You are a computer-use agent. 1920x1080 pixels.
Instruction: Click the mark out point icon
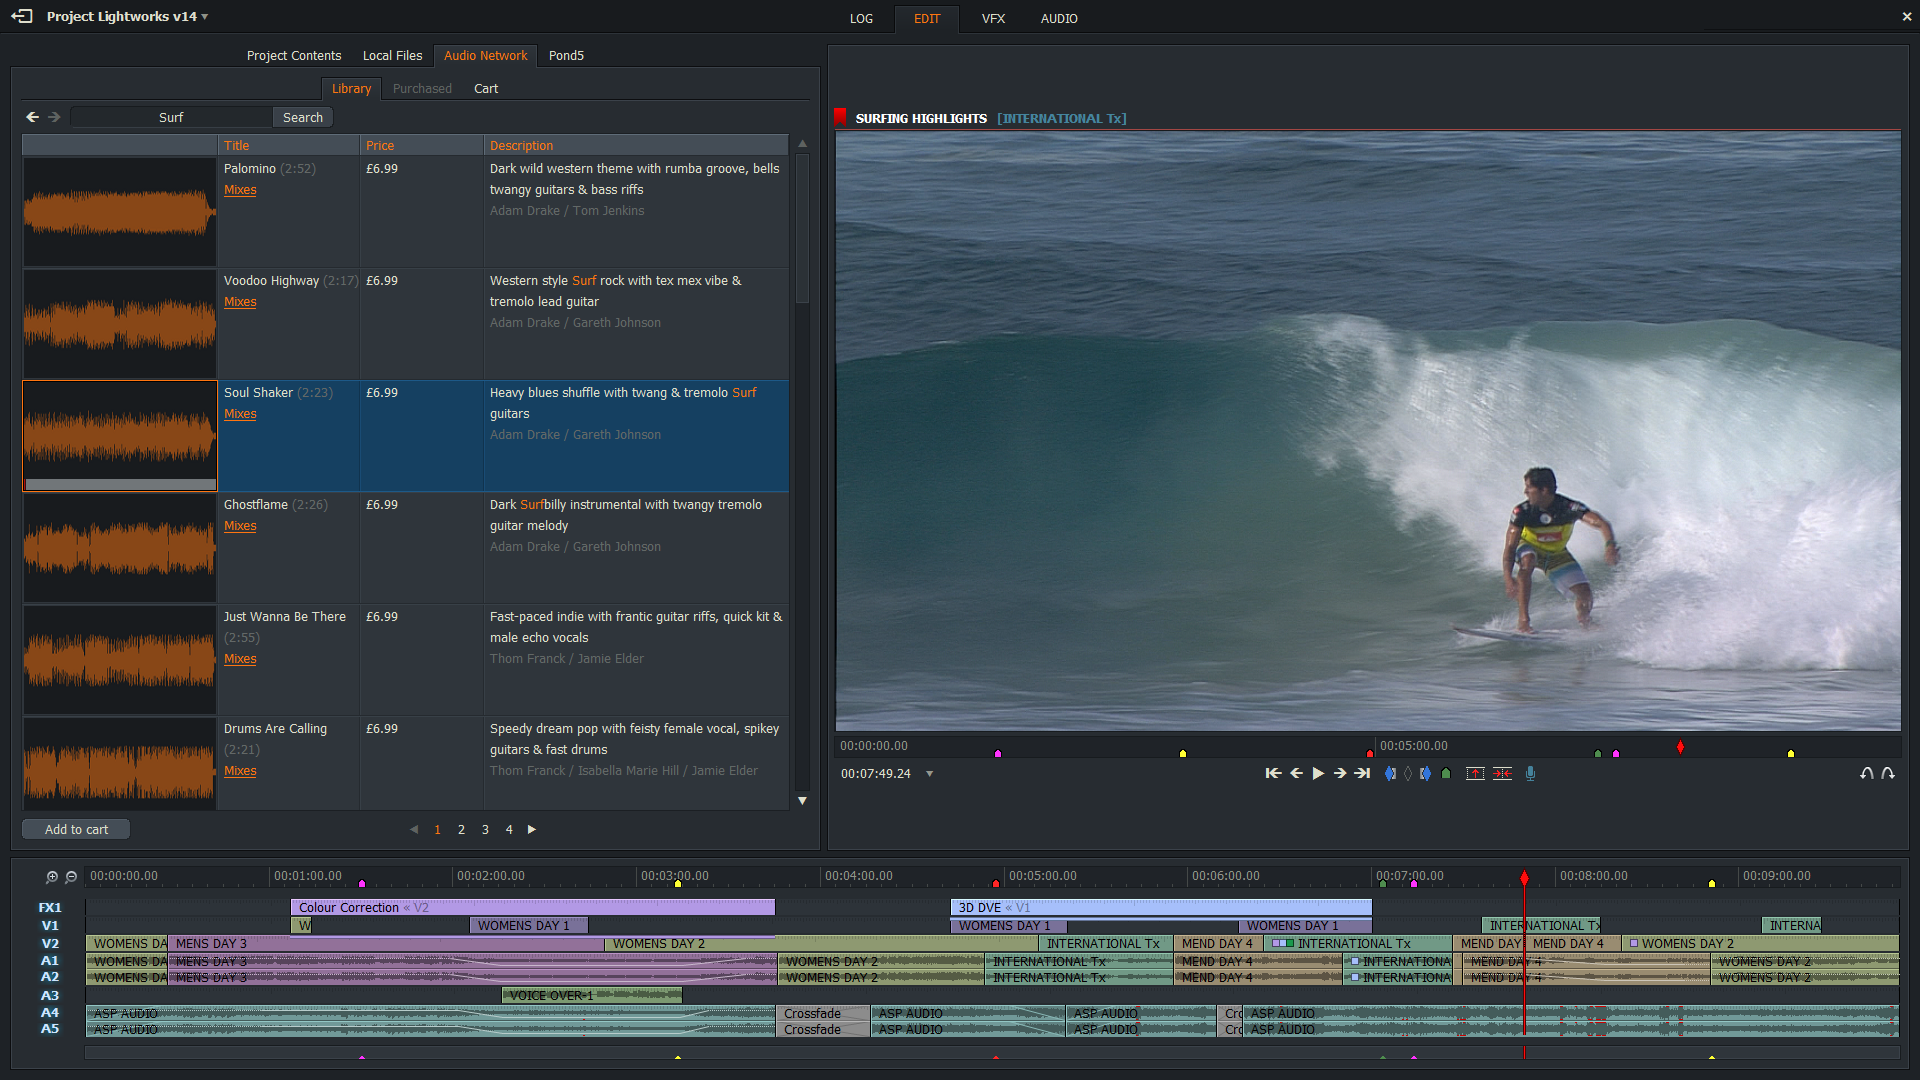click(x=1425, y=773)
